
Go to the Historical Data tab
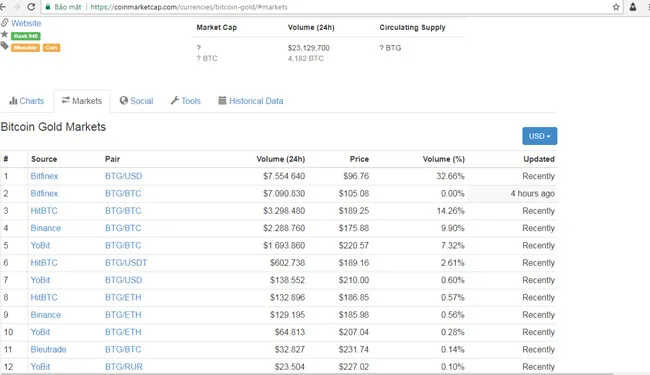pos(251,101)
